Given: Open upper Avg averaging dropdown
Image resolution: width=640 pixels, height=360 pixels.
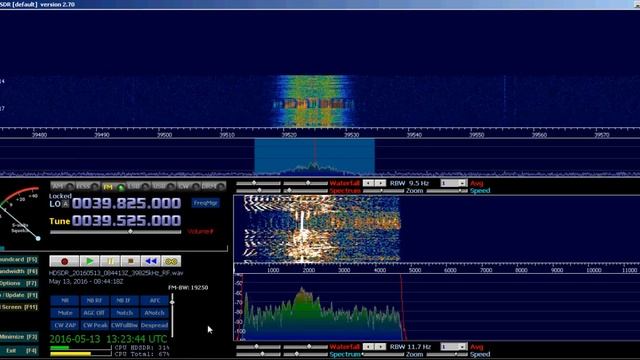Looking at the screenshot, I should click(x=453, y=183).
